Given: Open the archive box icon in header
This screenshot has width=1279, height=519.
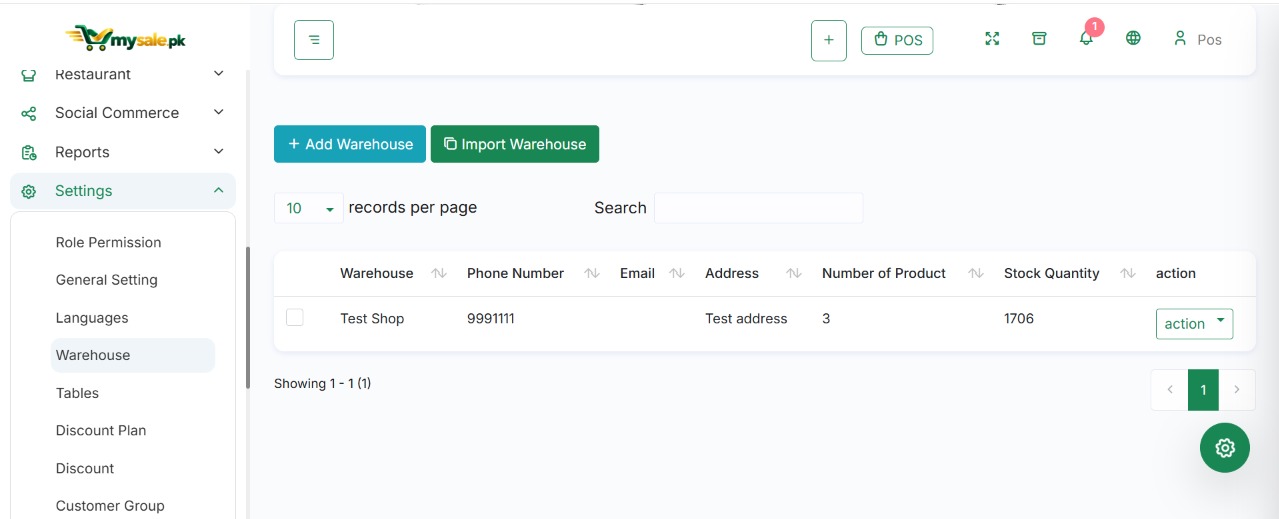Looking at the screenshot, I should coord(1039,39).
